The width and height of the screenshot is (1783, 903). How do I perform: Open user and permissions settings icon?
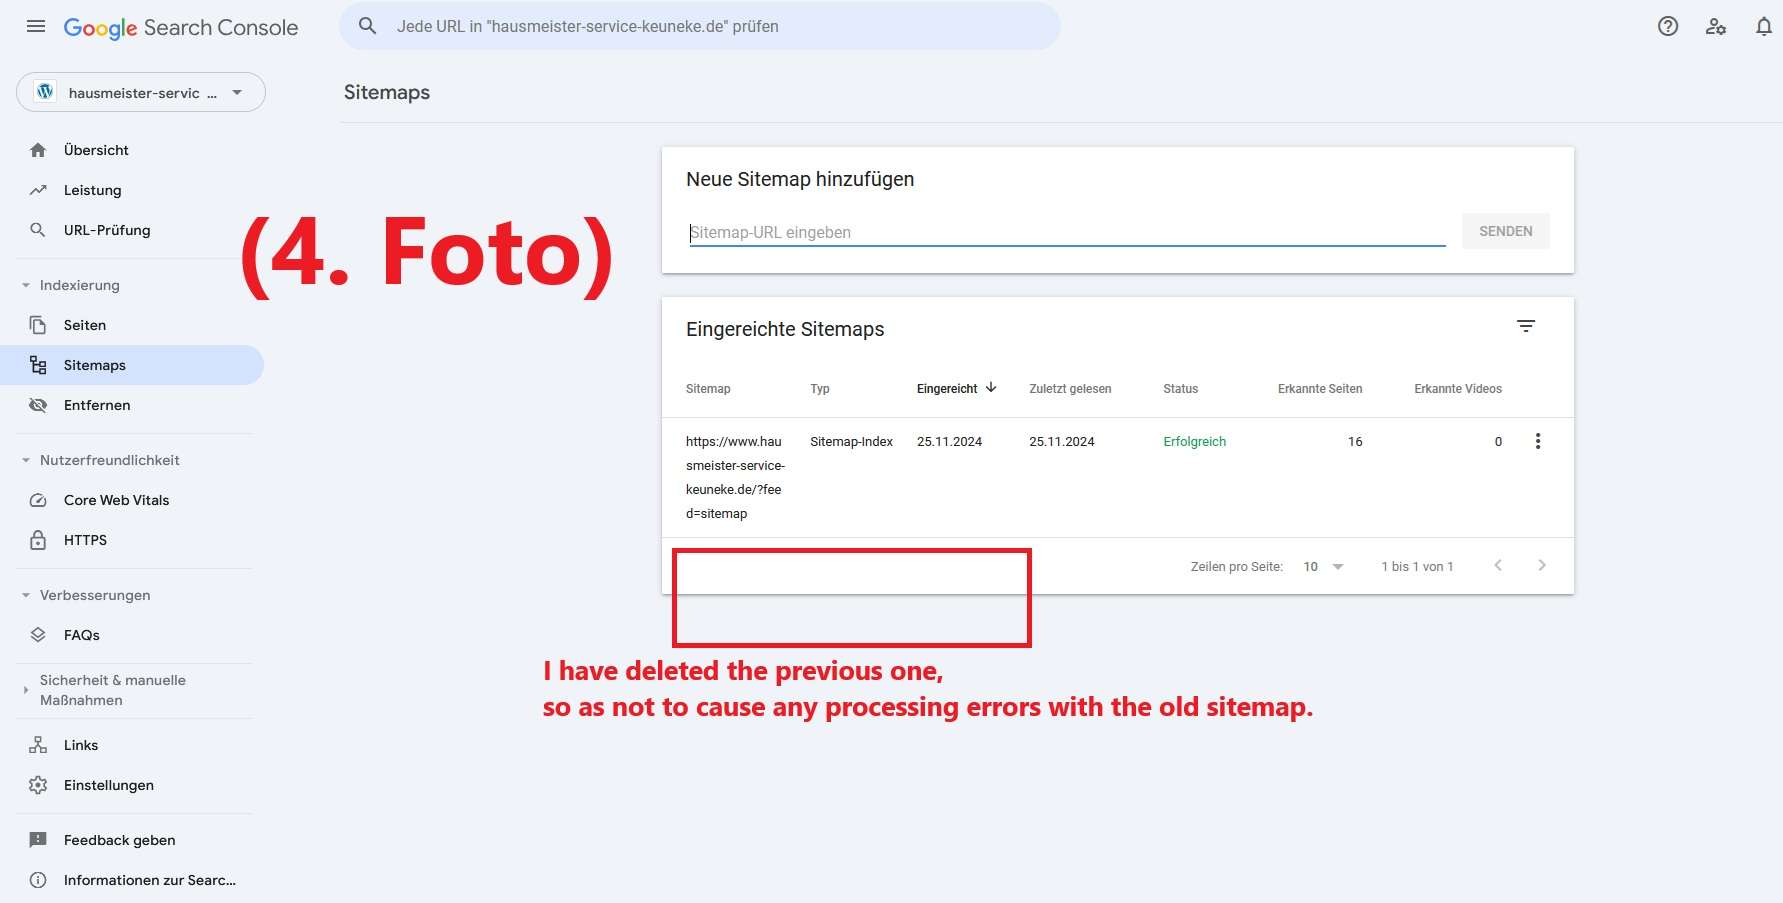[x=1716, y=27]
